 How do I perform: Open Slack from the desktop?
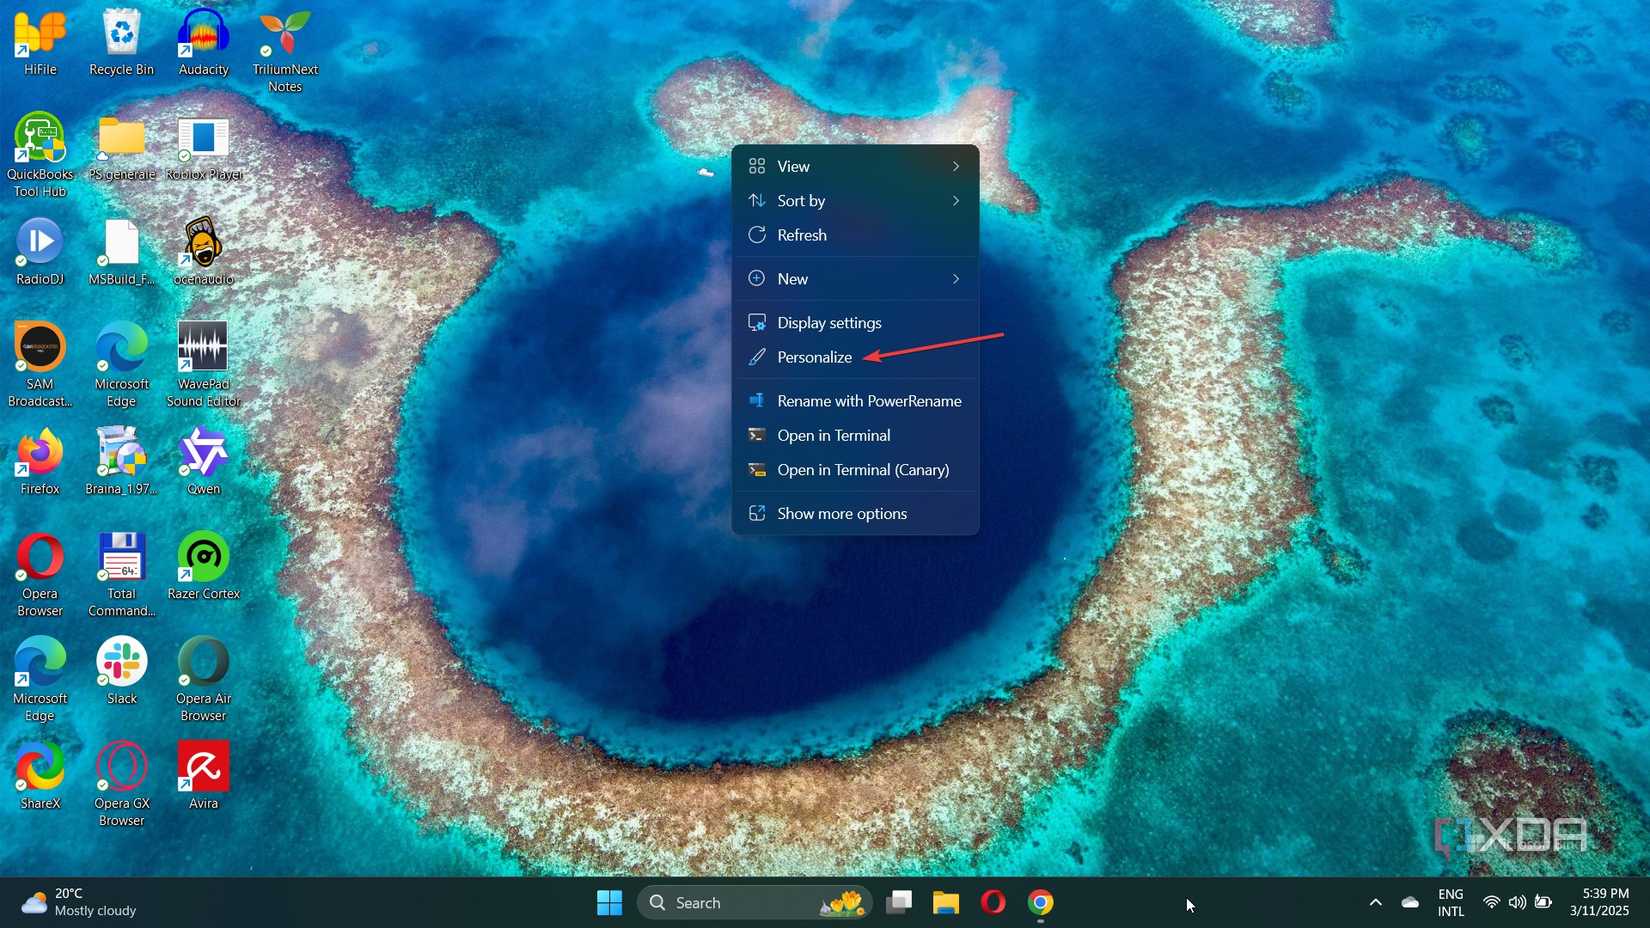click(x=121, y=663)
